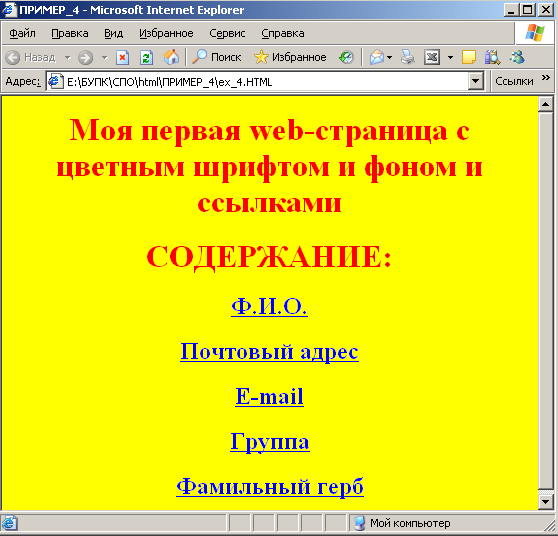The width and height of the screenshot is (558, 536).
Task: Open Favorites (Избранное) star toolbar button
Action: point(290,57)
